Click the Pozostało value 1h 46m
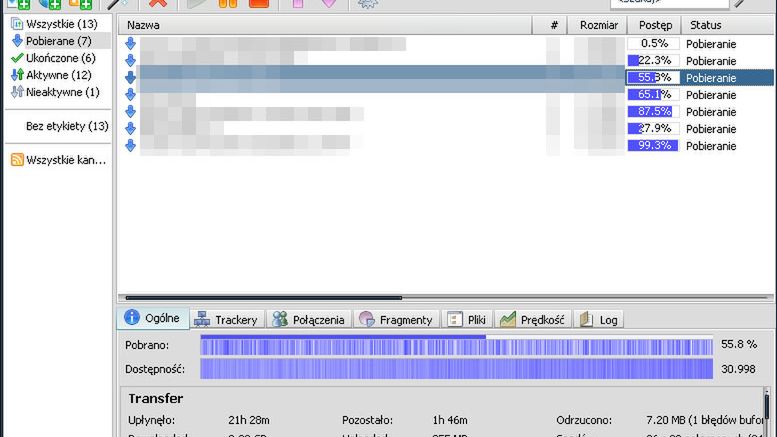This screenshot has width=777, height=437. point(450,420)
